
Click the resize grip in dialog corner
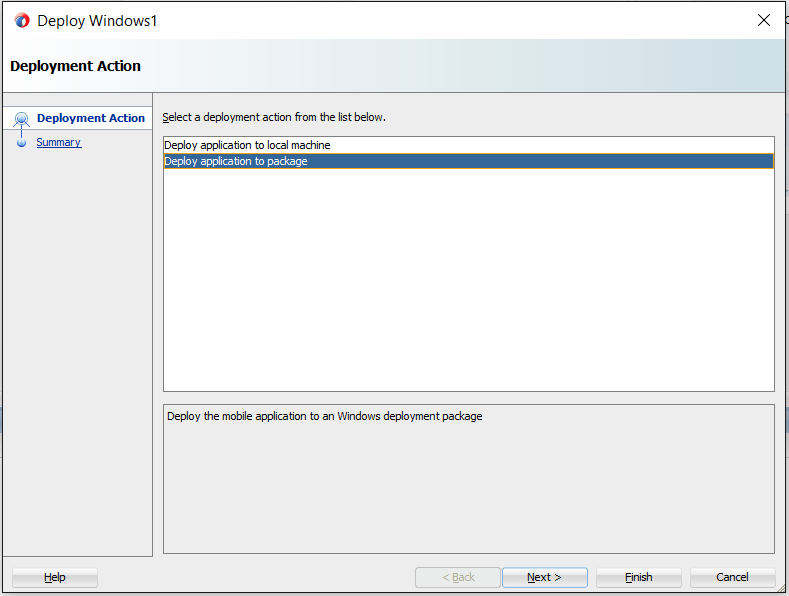(780, 588)
